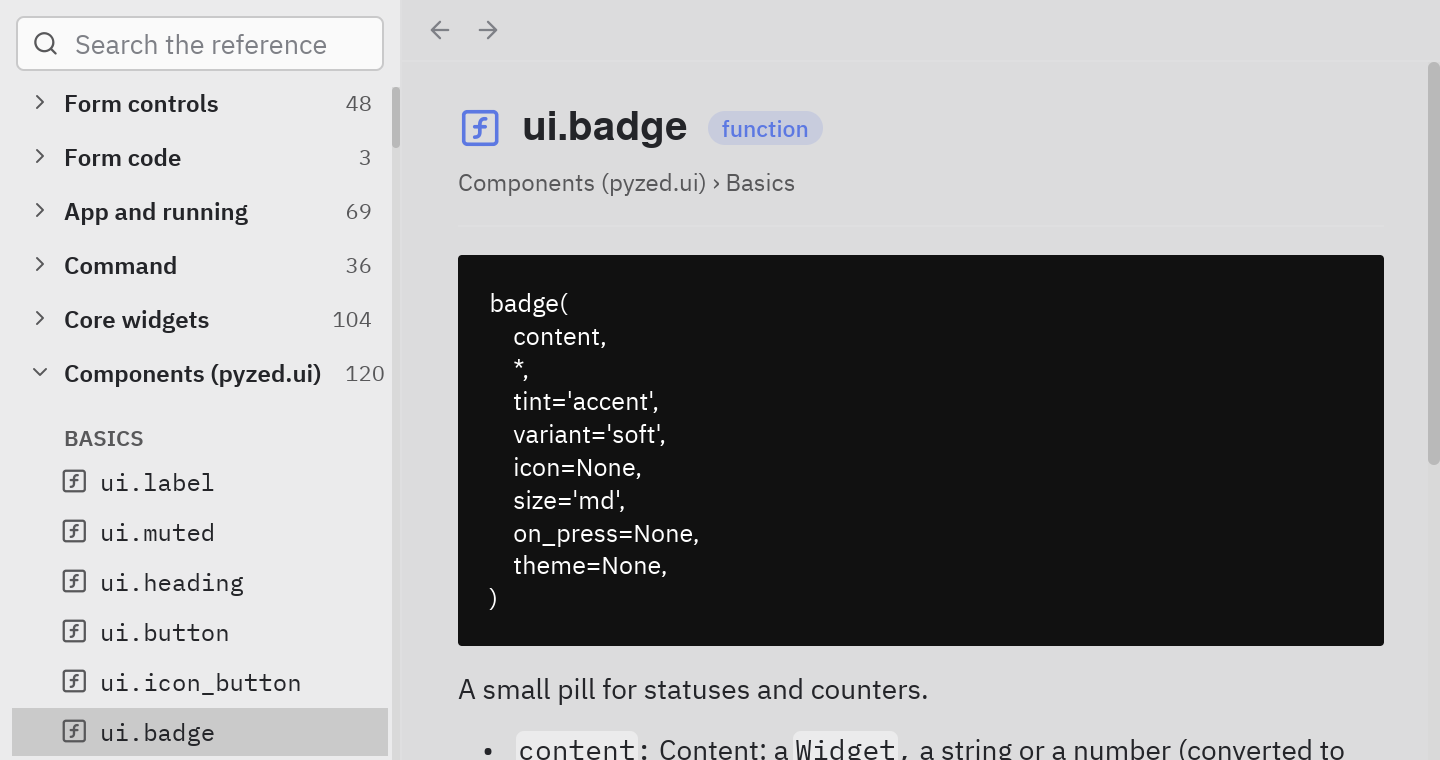1440x760 pixels.
Task: Click the ui.badge page title
Action: pos(605,127)
